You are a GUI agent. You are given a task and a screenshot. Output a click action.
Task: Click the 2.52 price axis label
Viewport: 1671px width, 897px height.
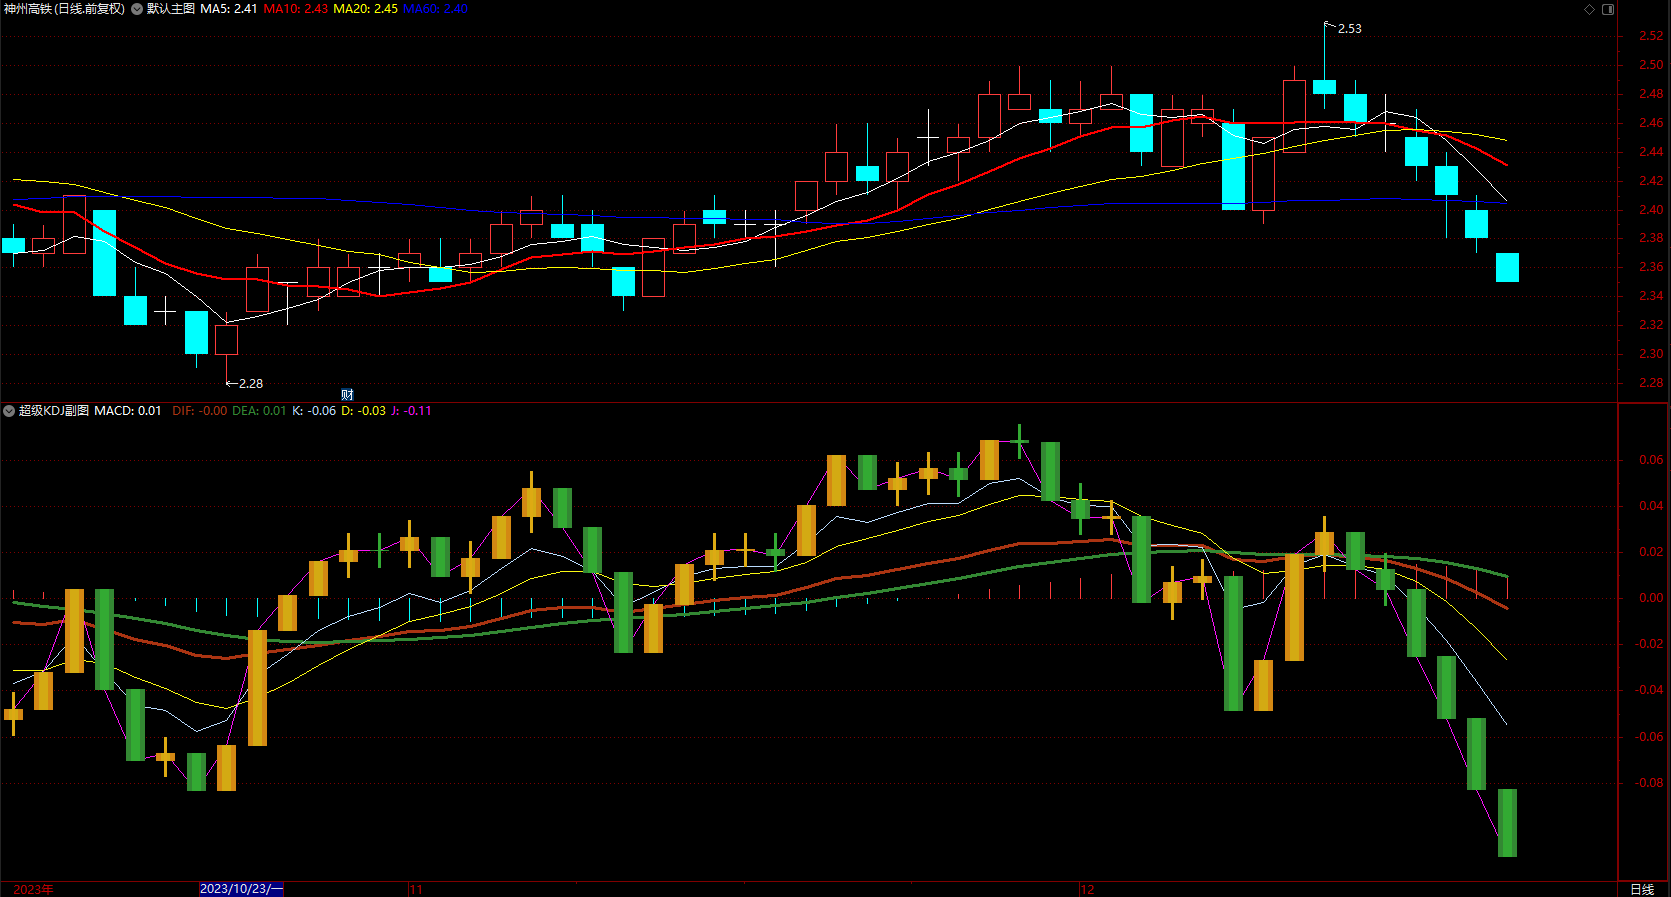pyautogui.click(x=1651, y=36)
